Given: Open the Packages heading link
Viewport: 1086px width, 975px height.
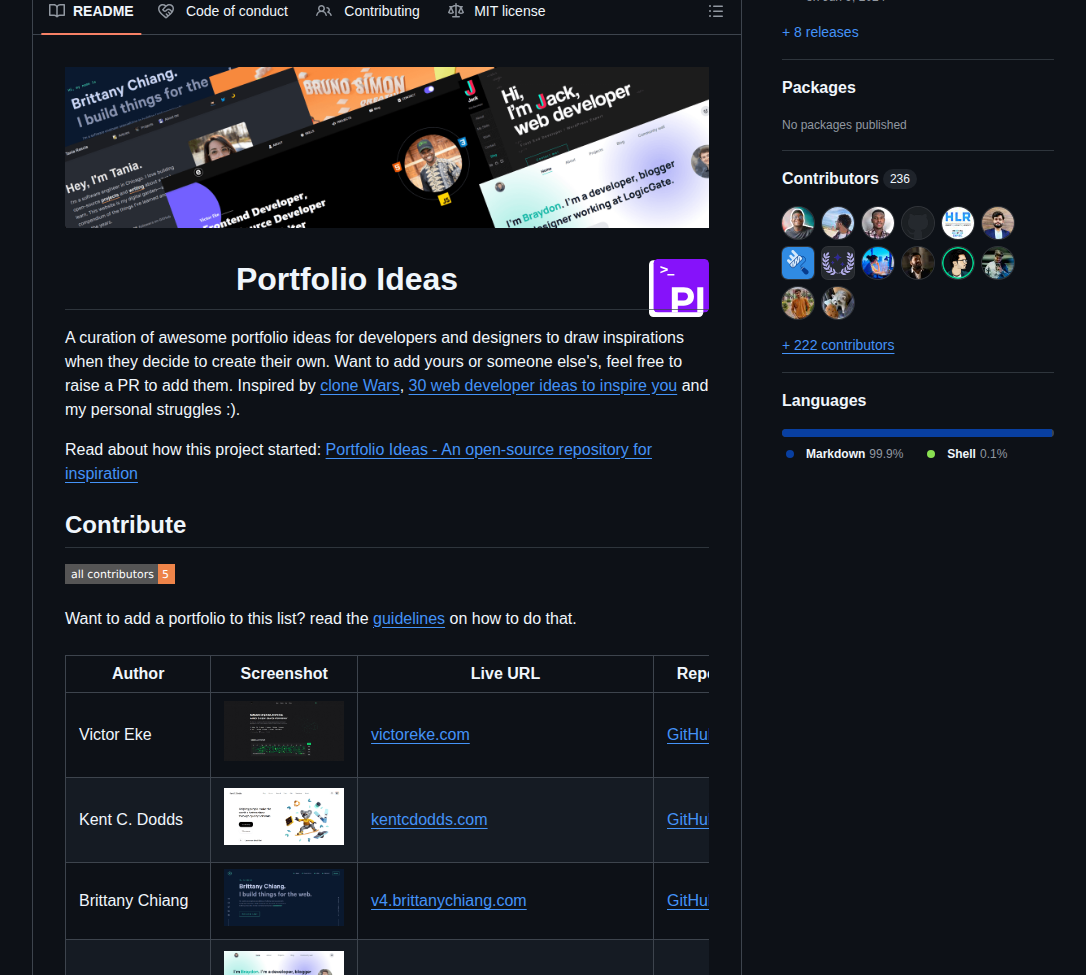Looking at the screenshot, I should click(819, 87).
